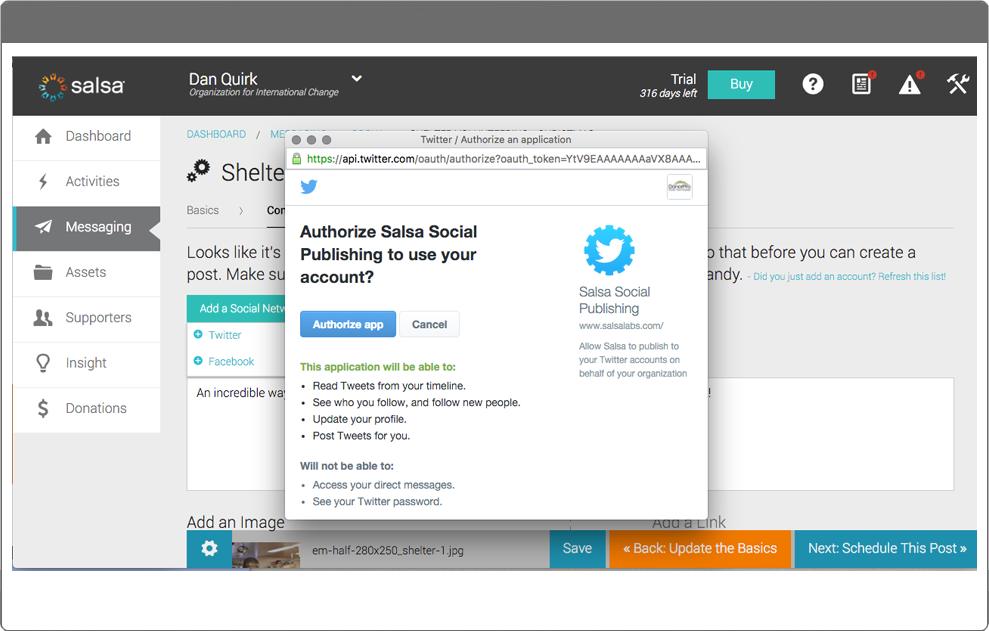Click the Donations dollar sign icon

click(x=43, y=408)
